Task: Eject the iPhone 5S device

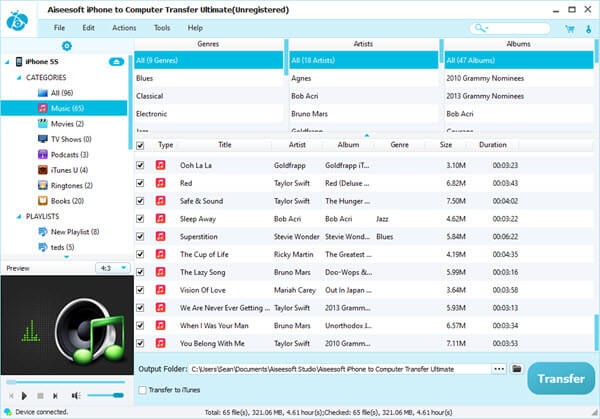Action: pos(116,62)
